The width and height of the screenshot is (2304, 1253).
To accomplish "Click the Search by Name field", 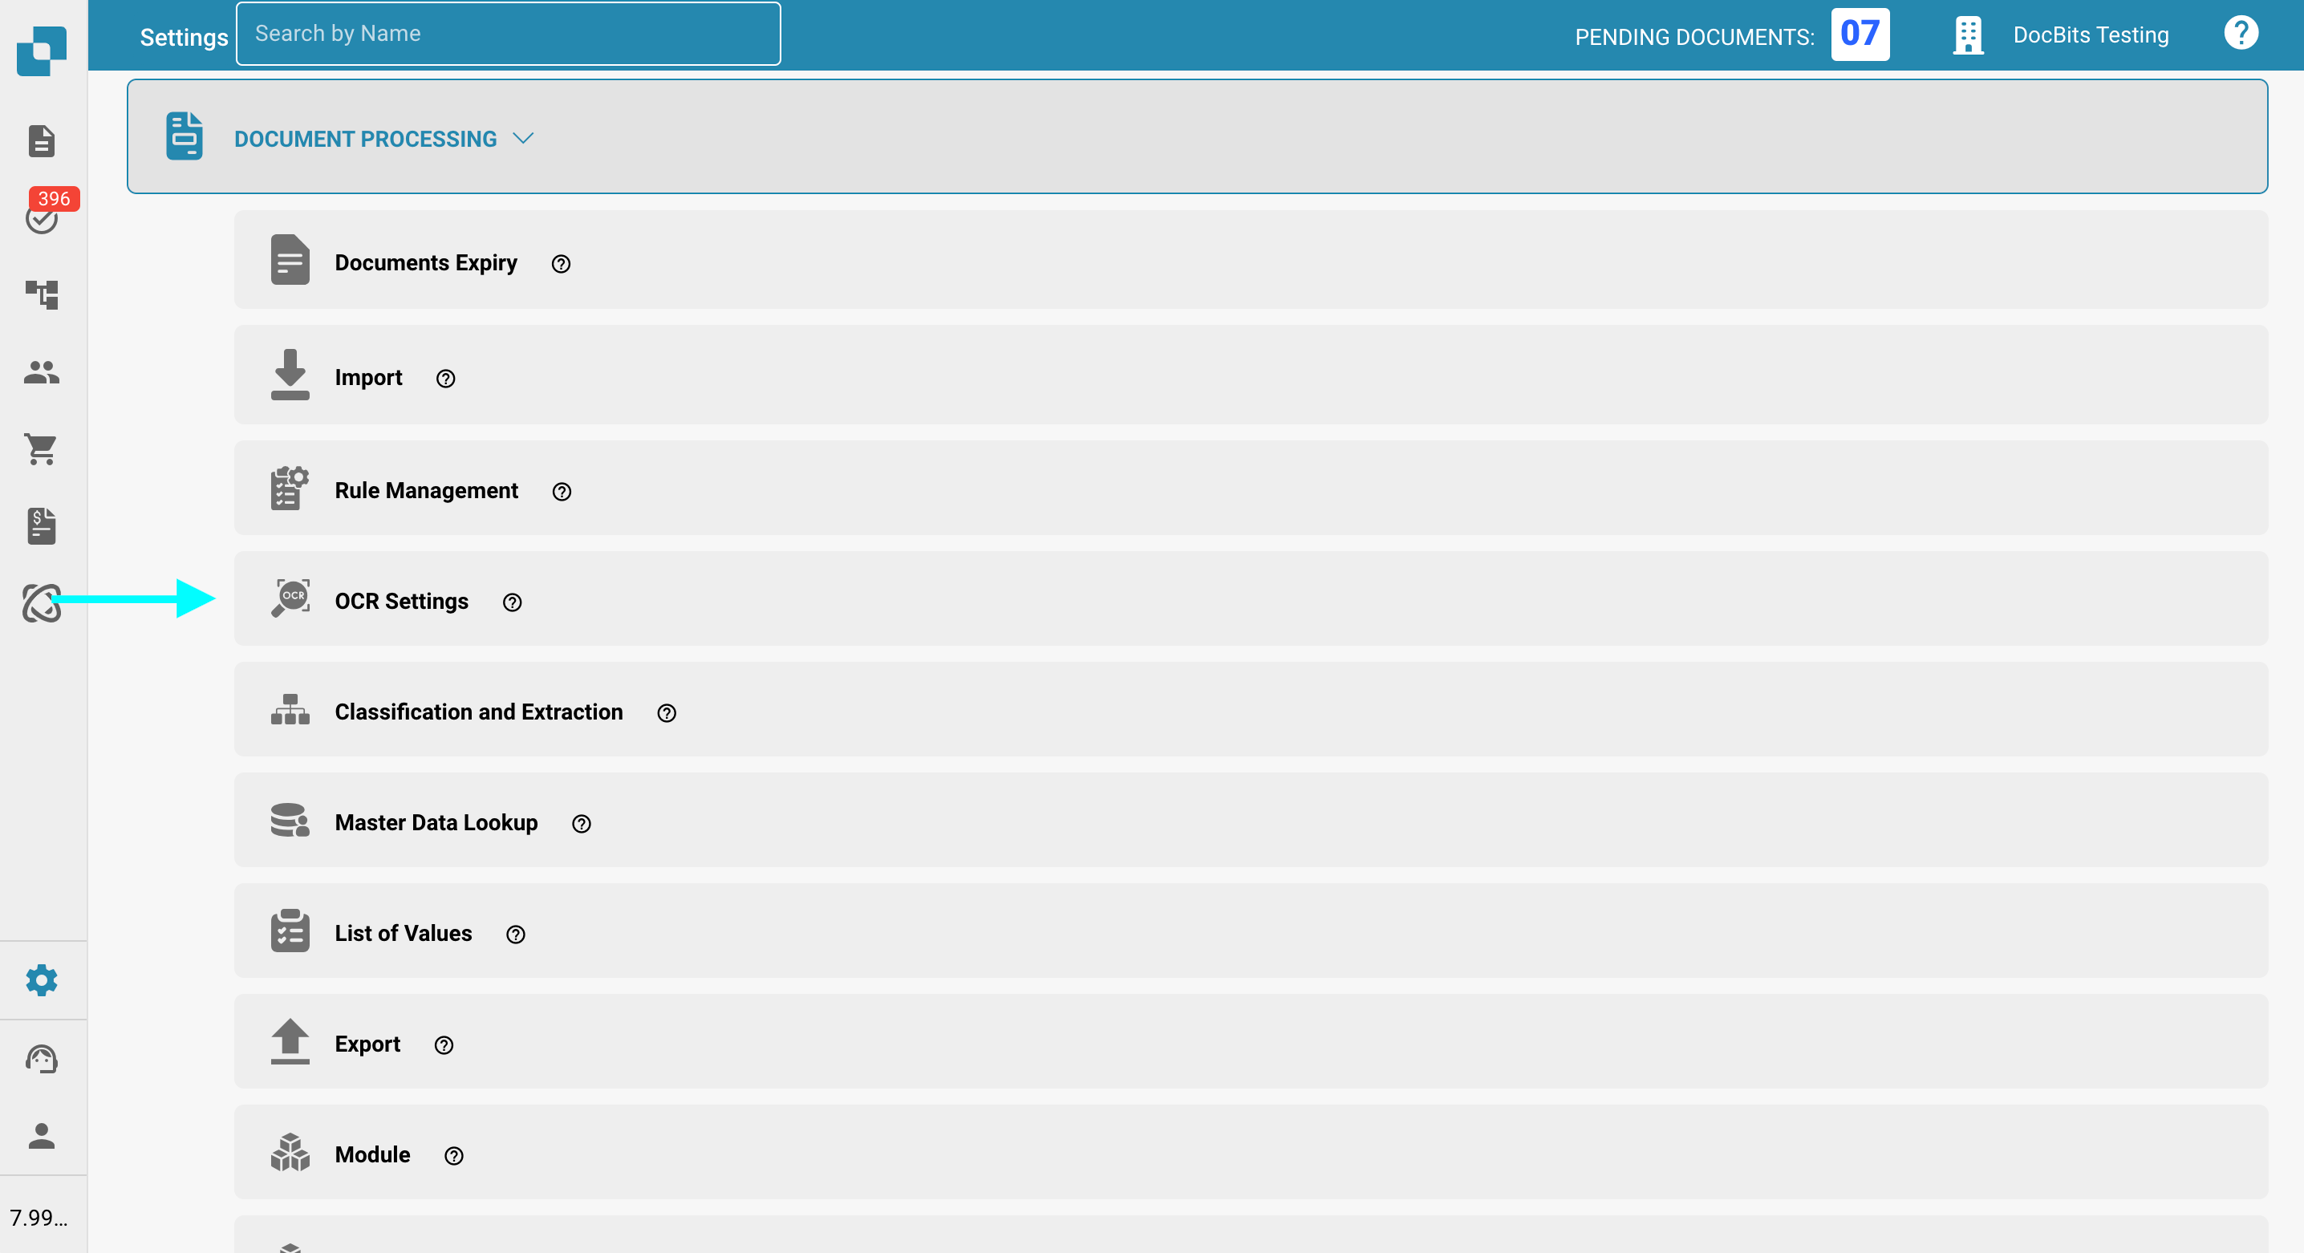I will pyautogui.click(x=508, y=34).
